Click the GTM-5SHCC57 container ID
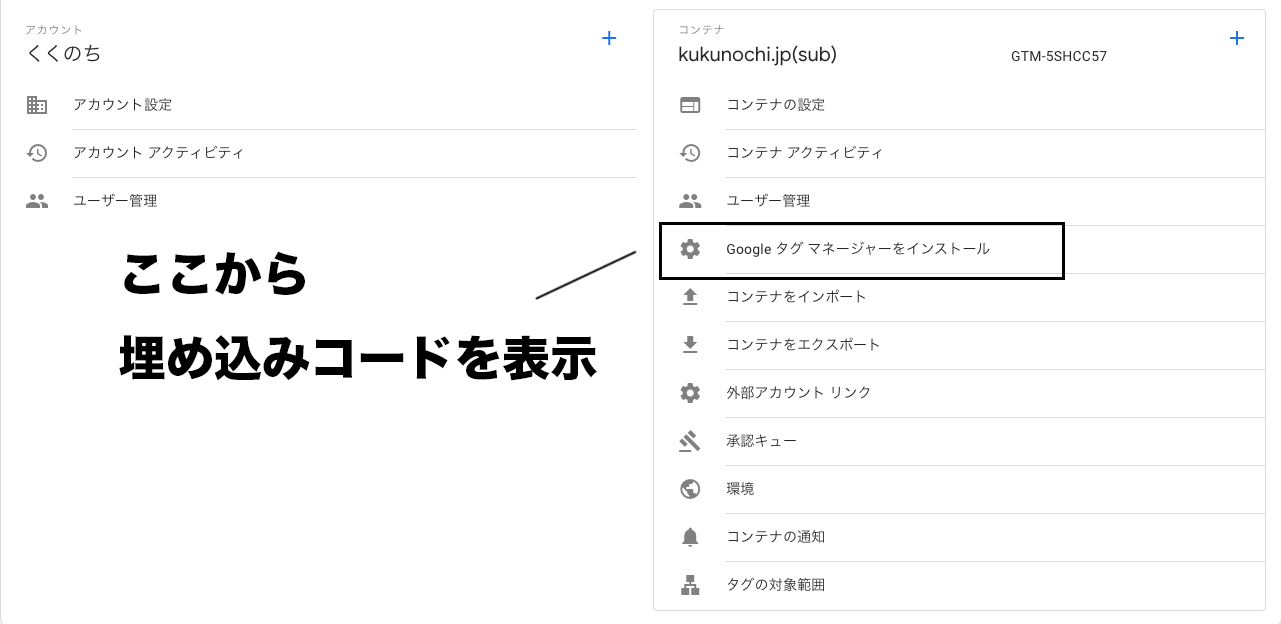Viewport: 1281px width, 624px height. (1059, 57)
